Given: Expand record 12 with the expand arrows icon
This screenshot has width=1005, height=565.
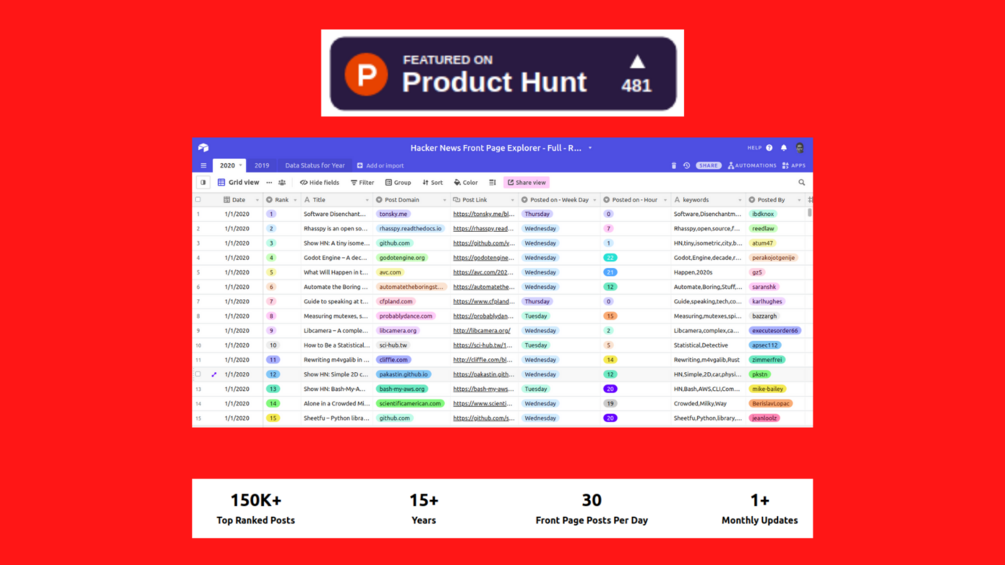Looking at the screenshot, I should click(x=214, y=374).
